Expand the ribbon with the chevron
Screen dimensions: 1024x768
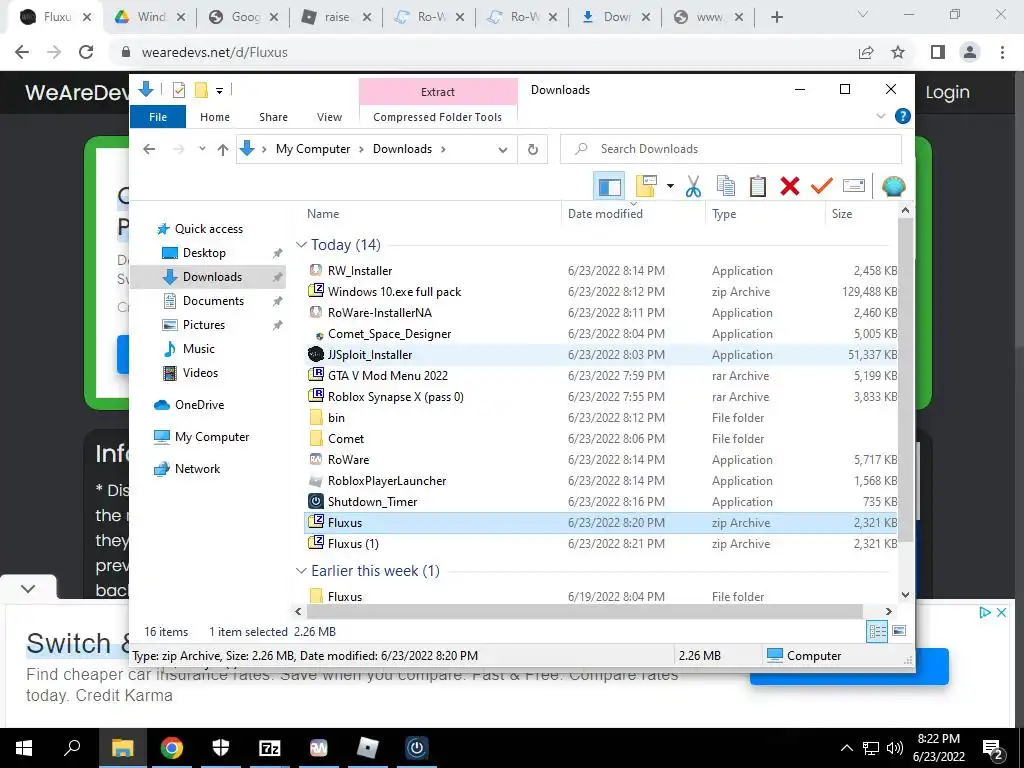click(x=880, y=116)
